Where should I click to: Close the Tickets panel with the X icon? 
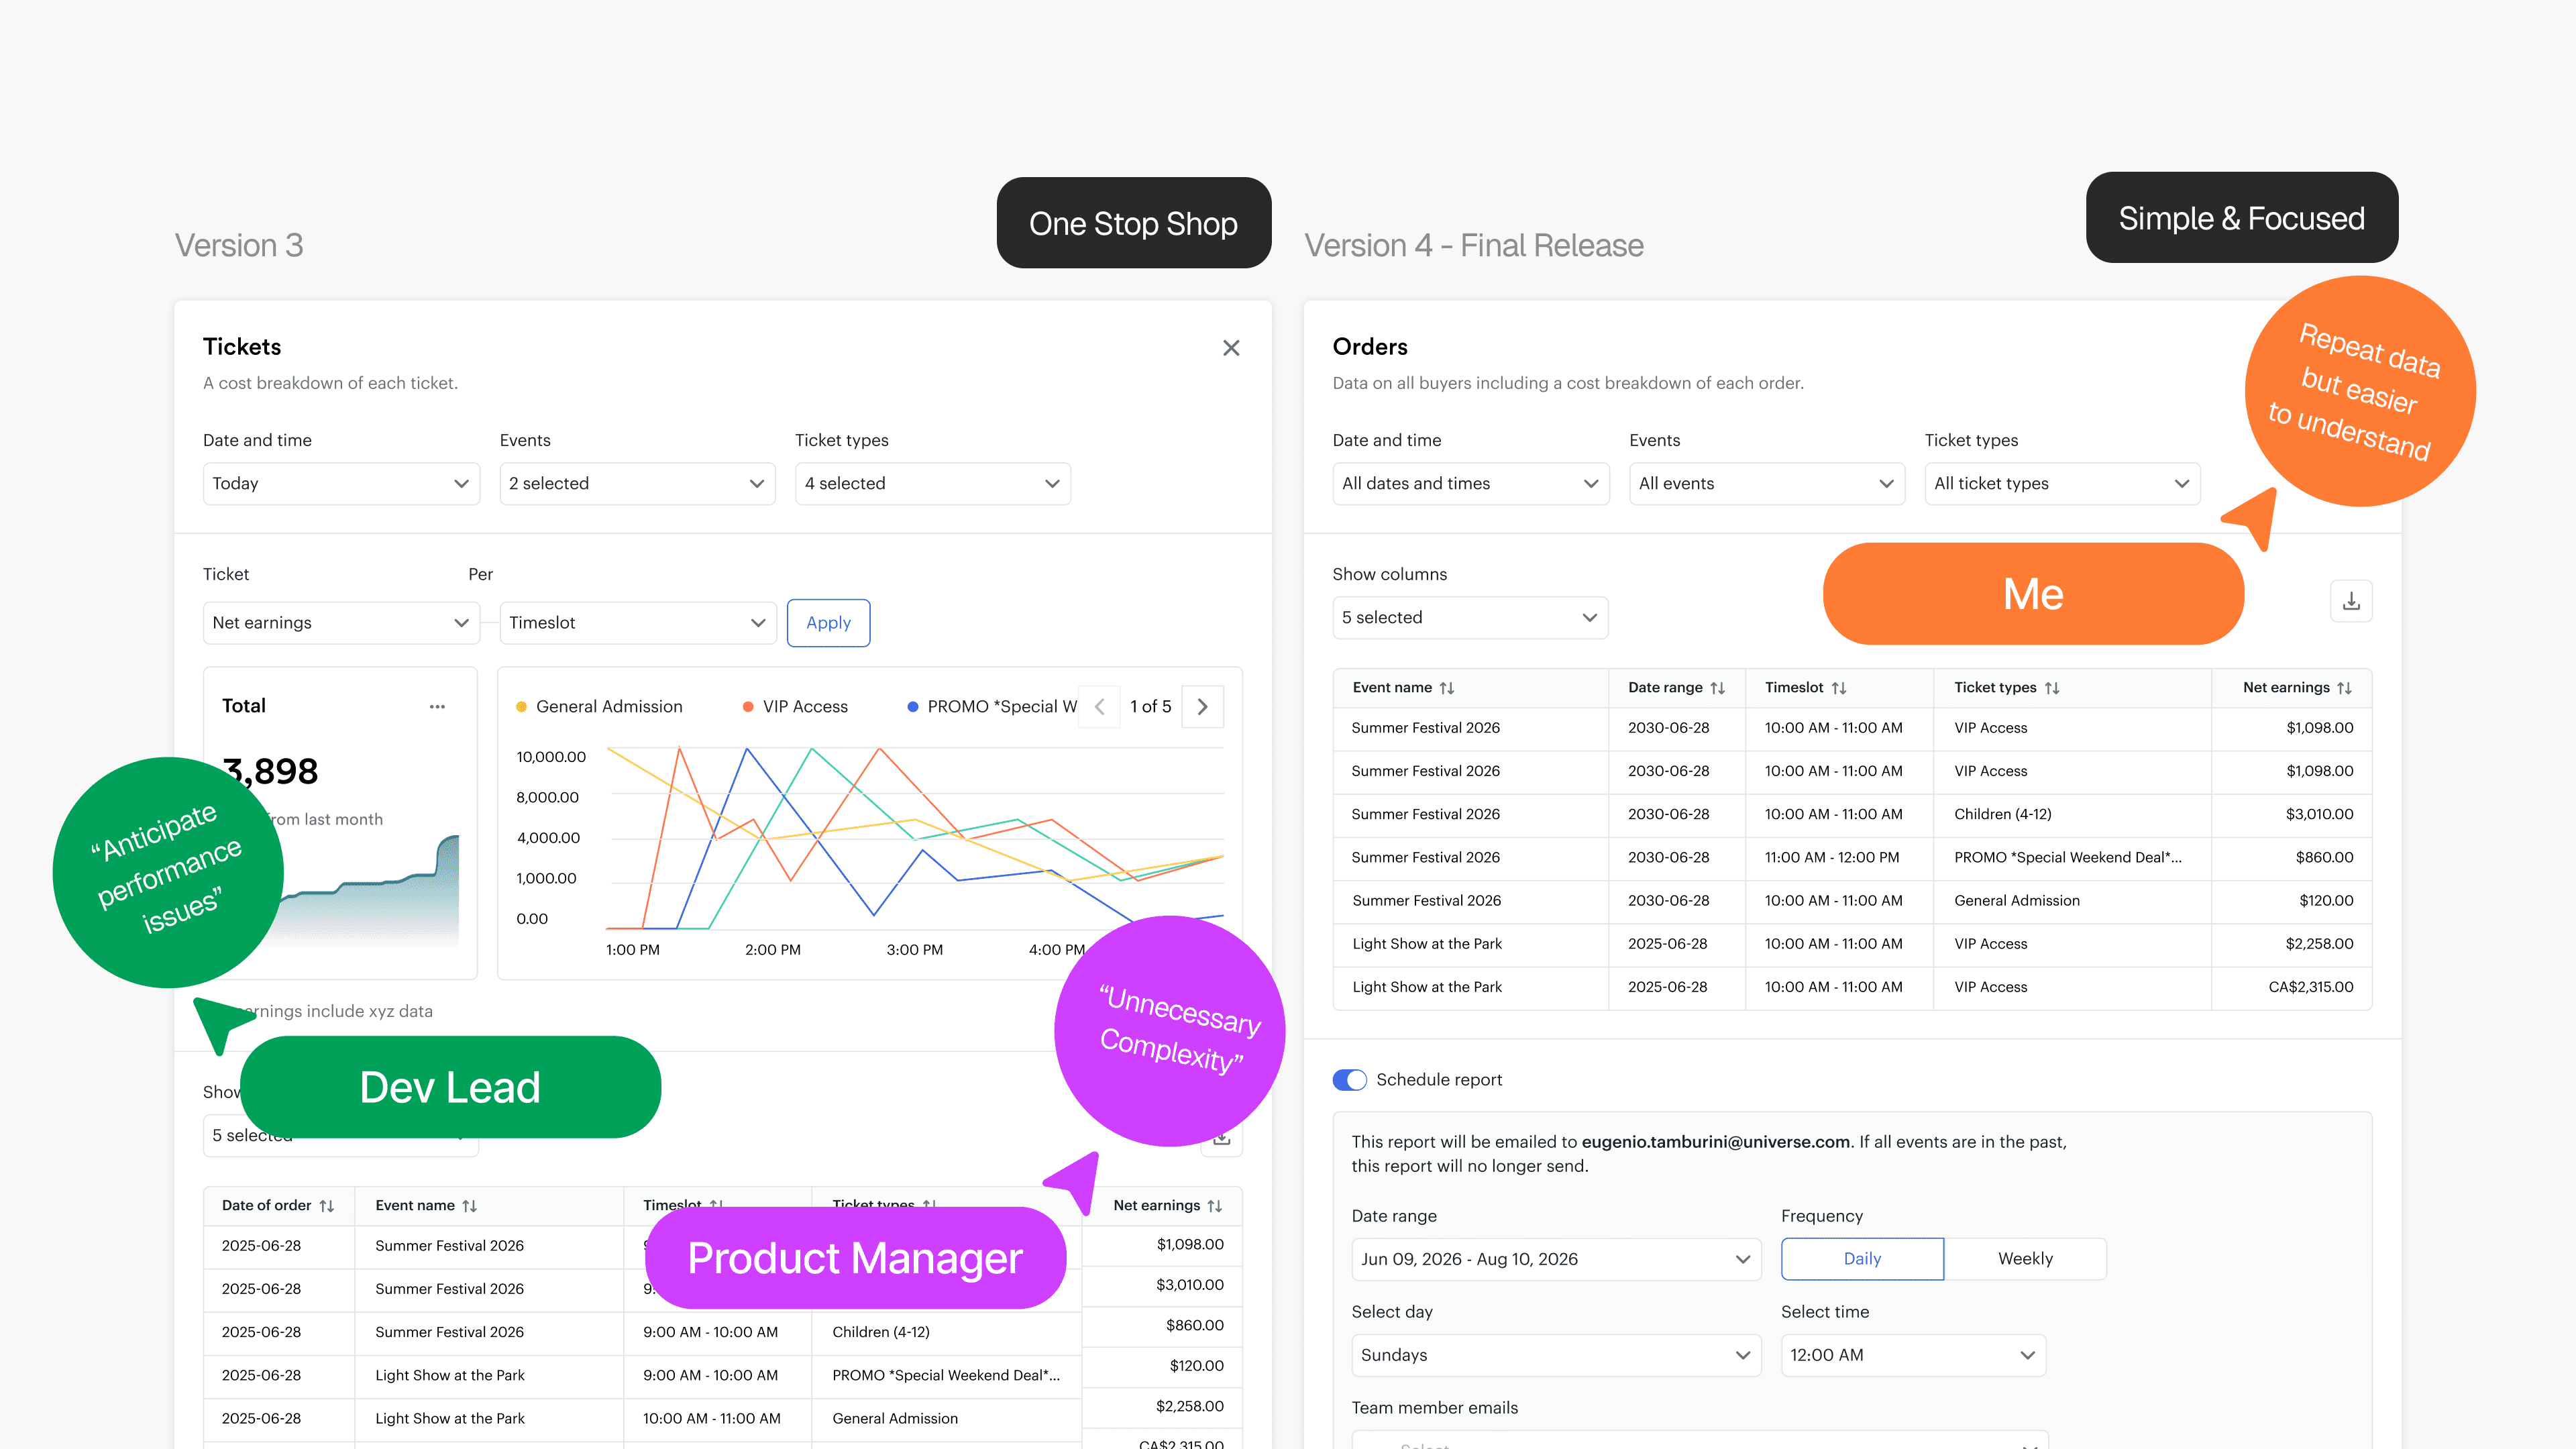coord(1231,348)
